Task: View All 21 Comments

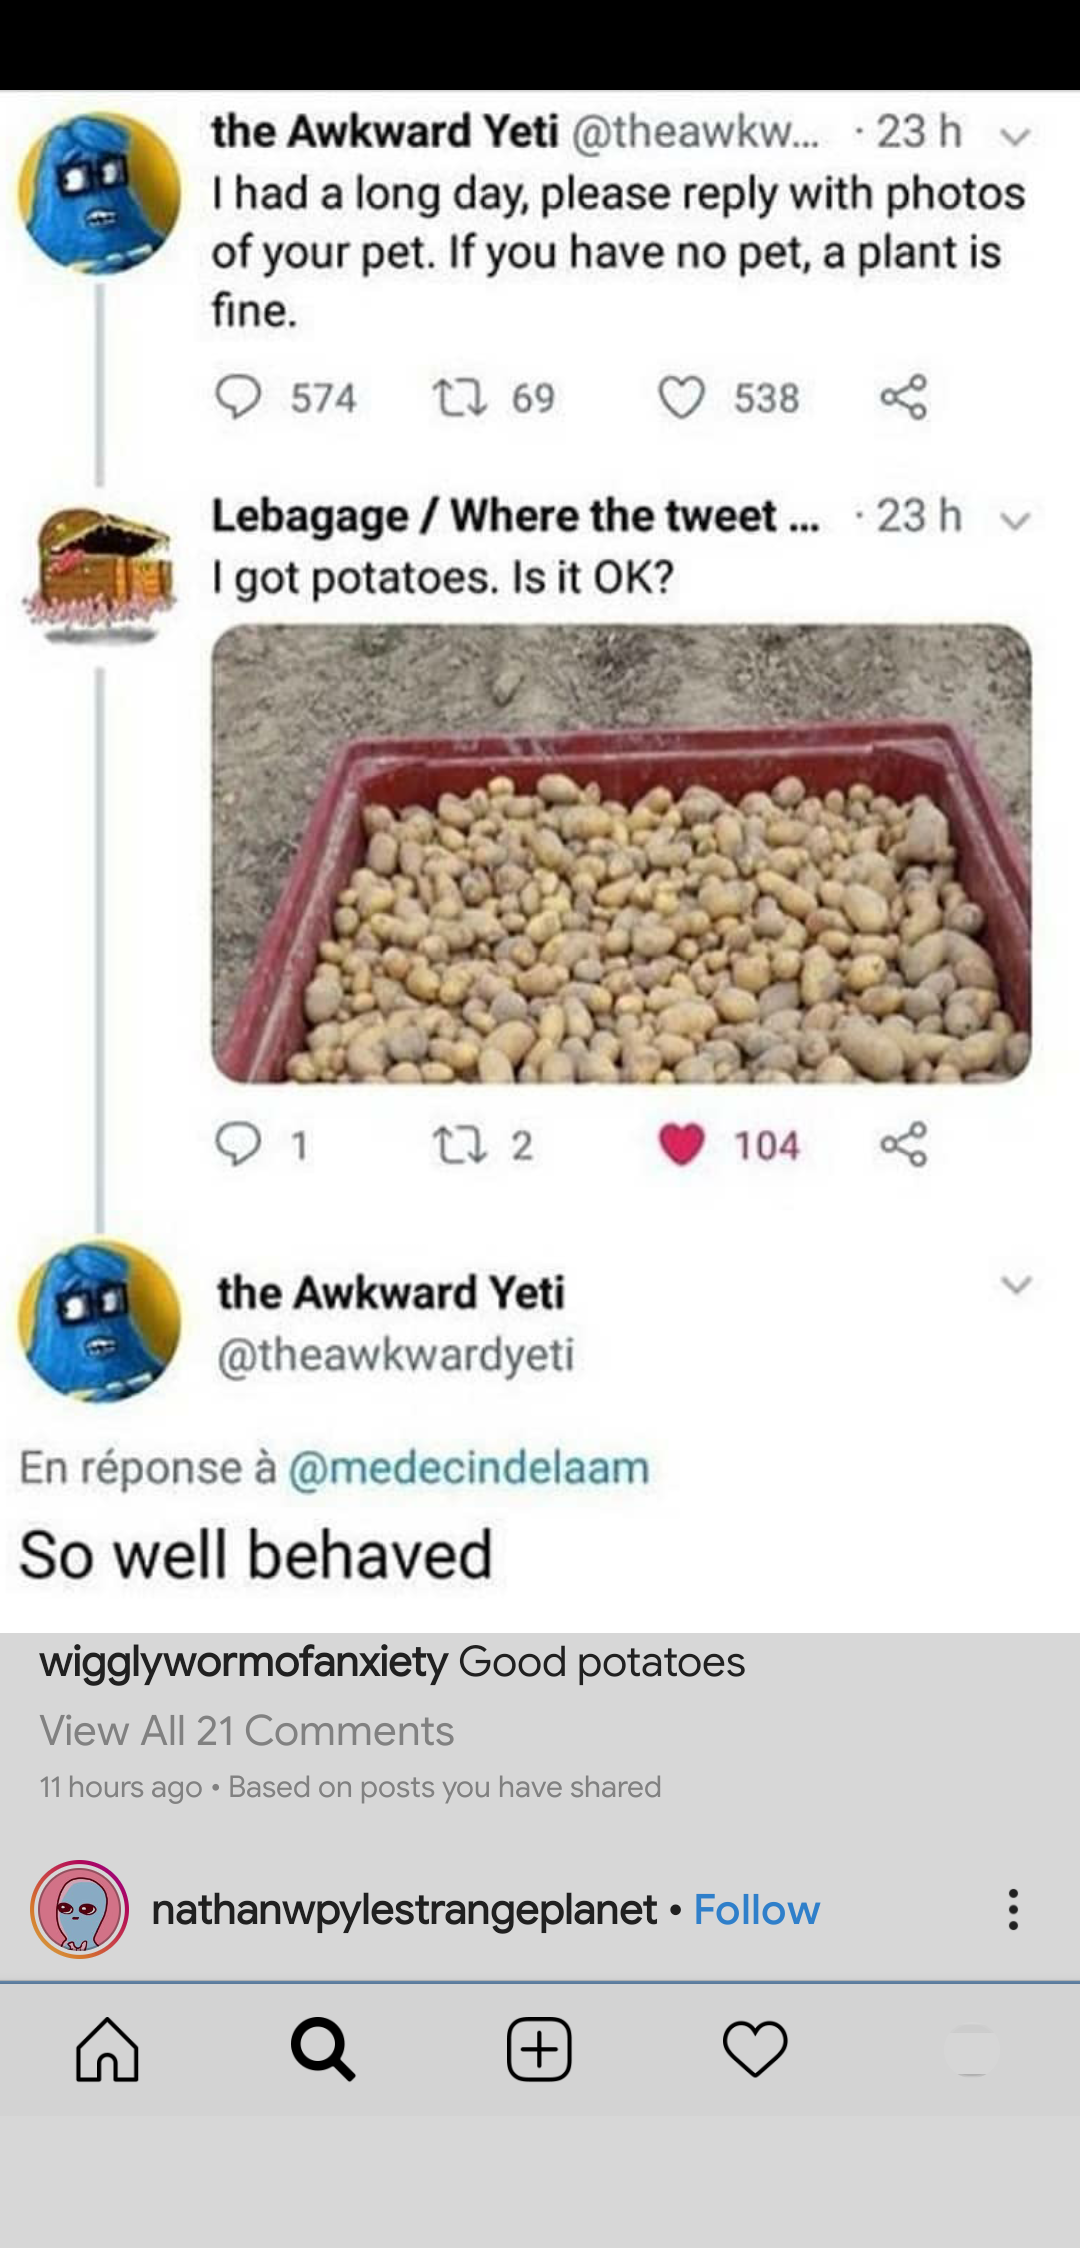Action: click(247, 1730)
